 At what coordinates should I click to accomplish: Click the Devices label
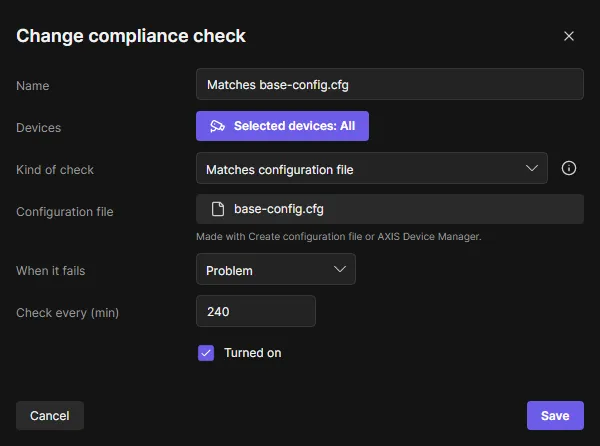[x=38, y=128]
